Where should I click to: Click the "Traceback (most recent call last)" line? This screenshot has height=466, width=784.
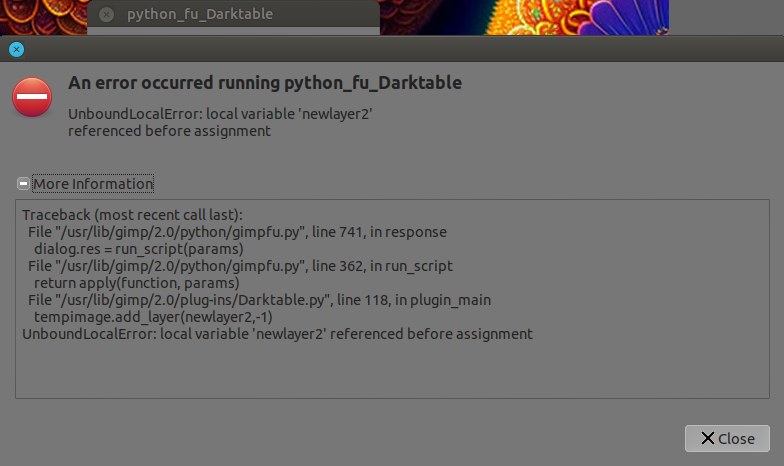coord(132,215)
